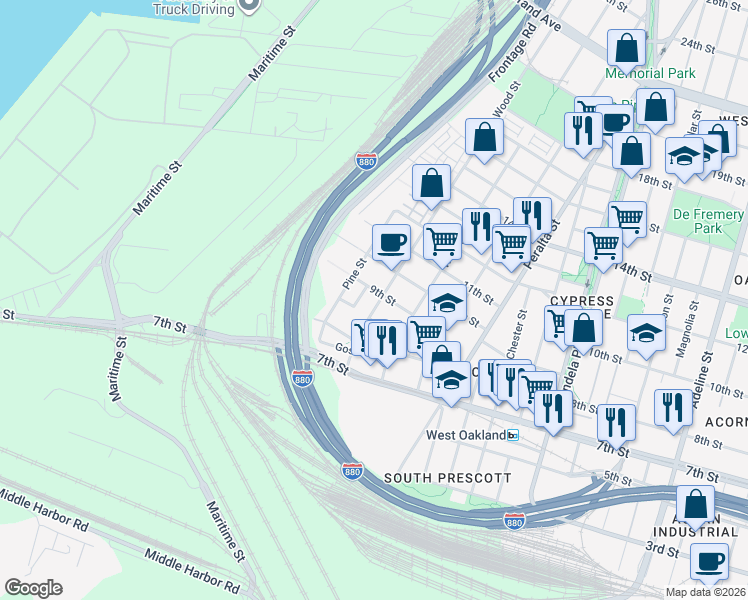The height and width of the screenshot is (600, 748).
Task: Click the shopping bag marker left of 18th St label
Action: (x=631, y=153)
